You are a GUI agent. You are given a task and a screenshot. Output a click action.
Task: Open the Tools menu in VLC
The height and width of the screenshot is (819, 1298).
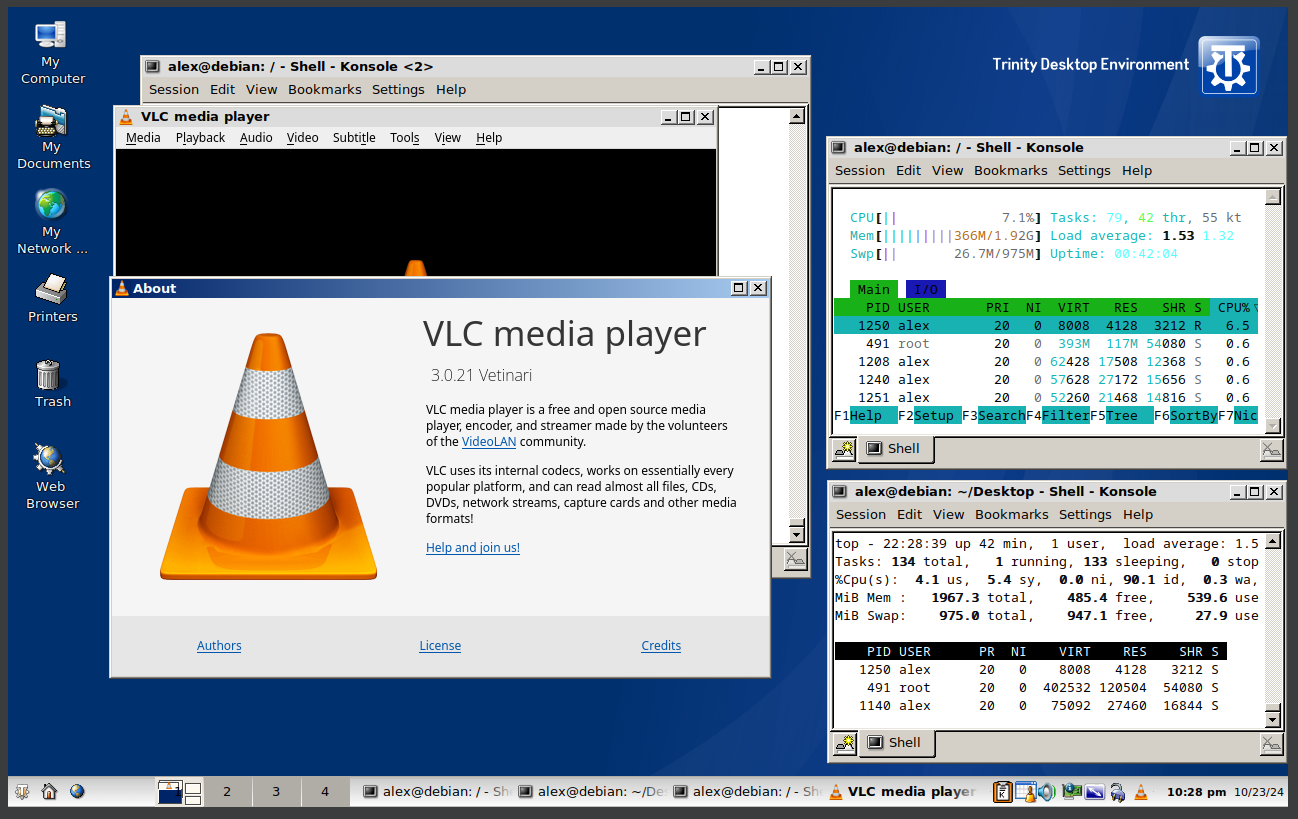[x=404, y=138]
